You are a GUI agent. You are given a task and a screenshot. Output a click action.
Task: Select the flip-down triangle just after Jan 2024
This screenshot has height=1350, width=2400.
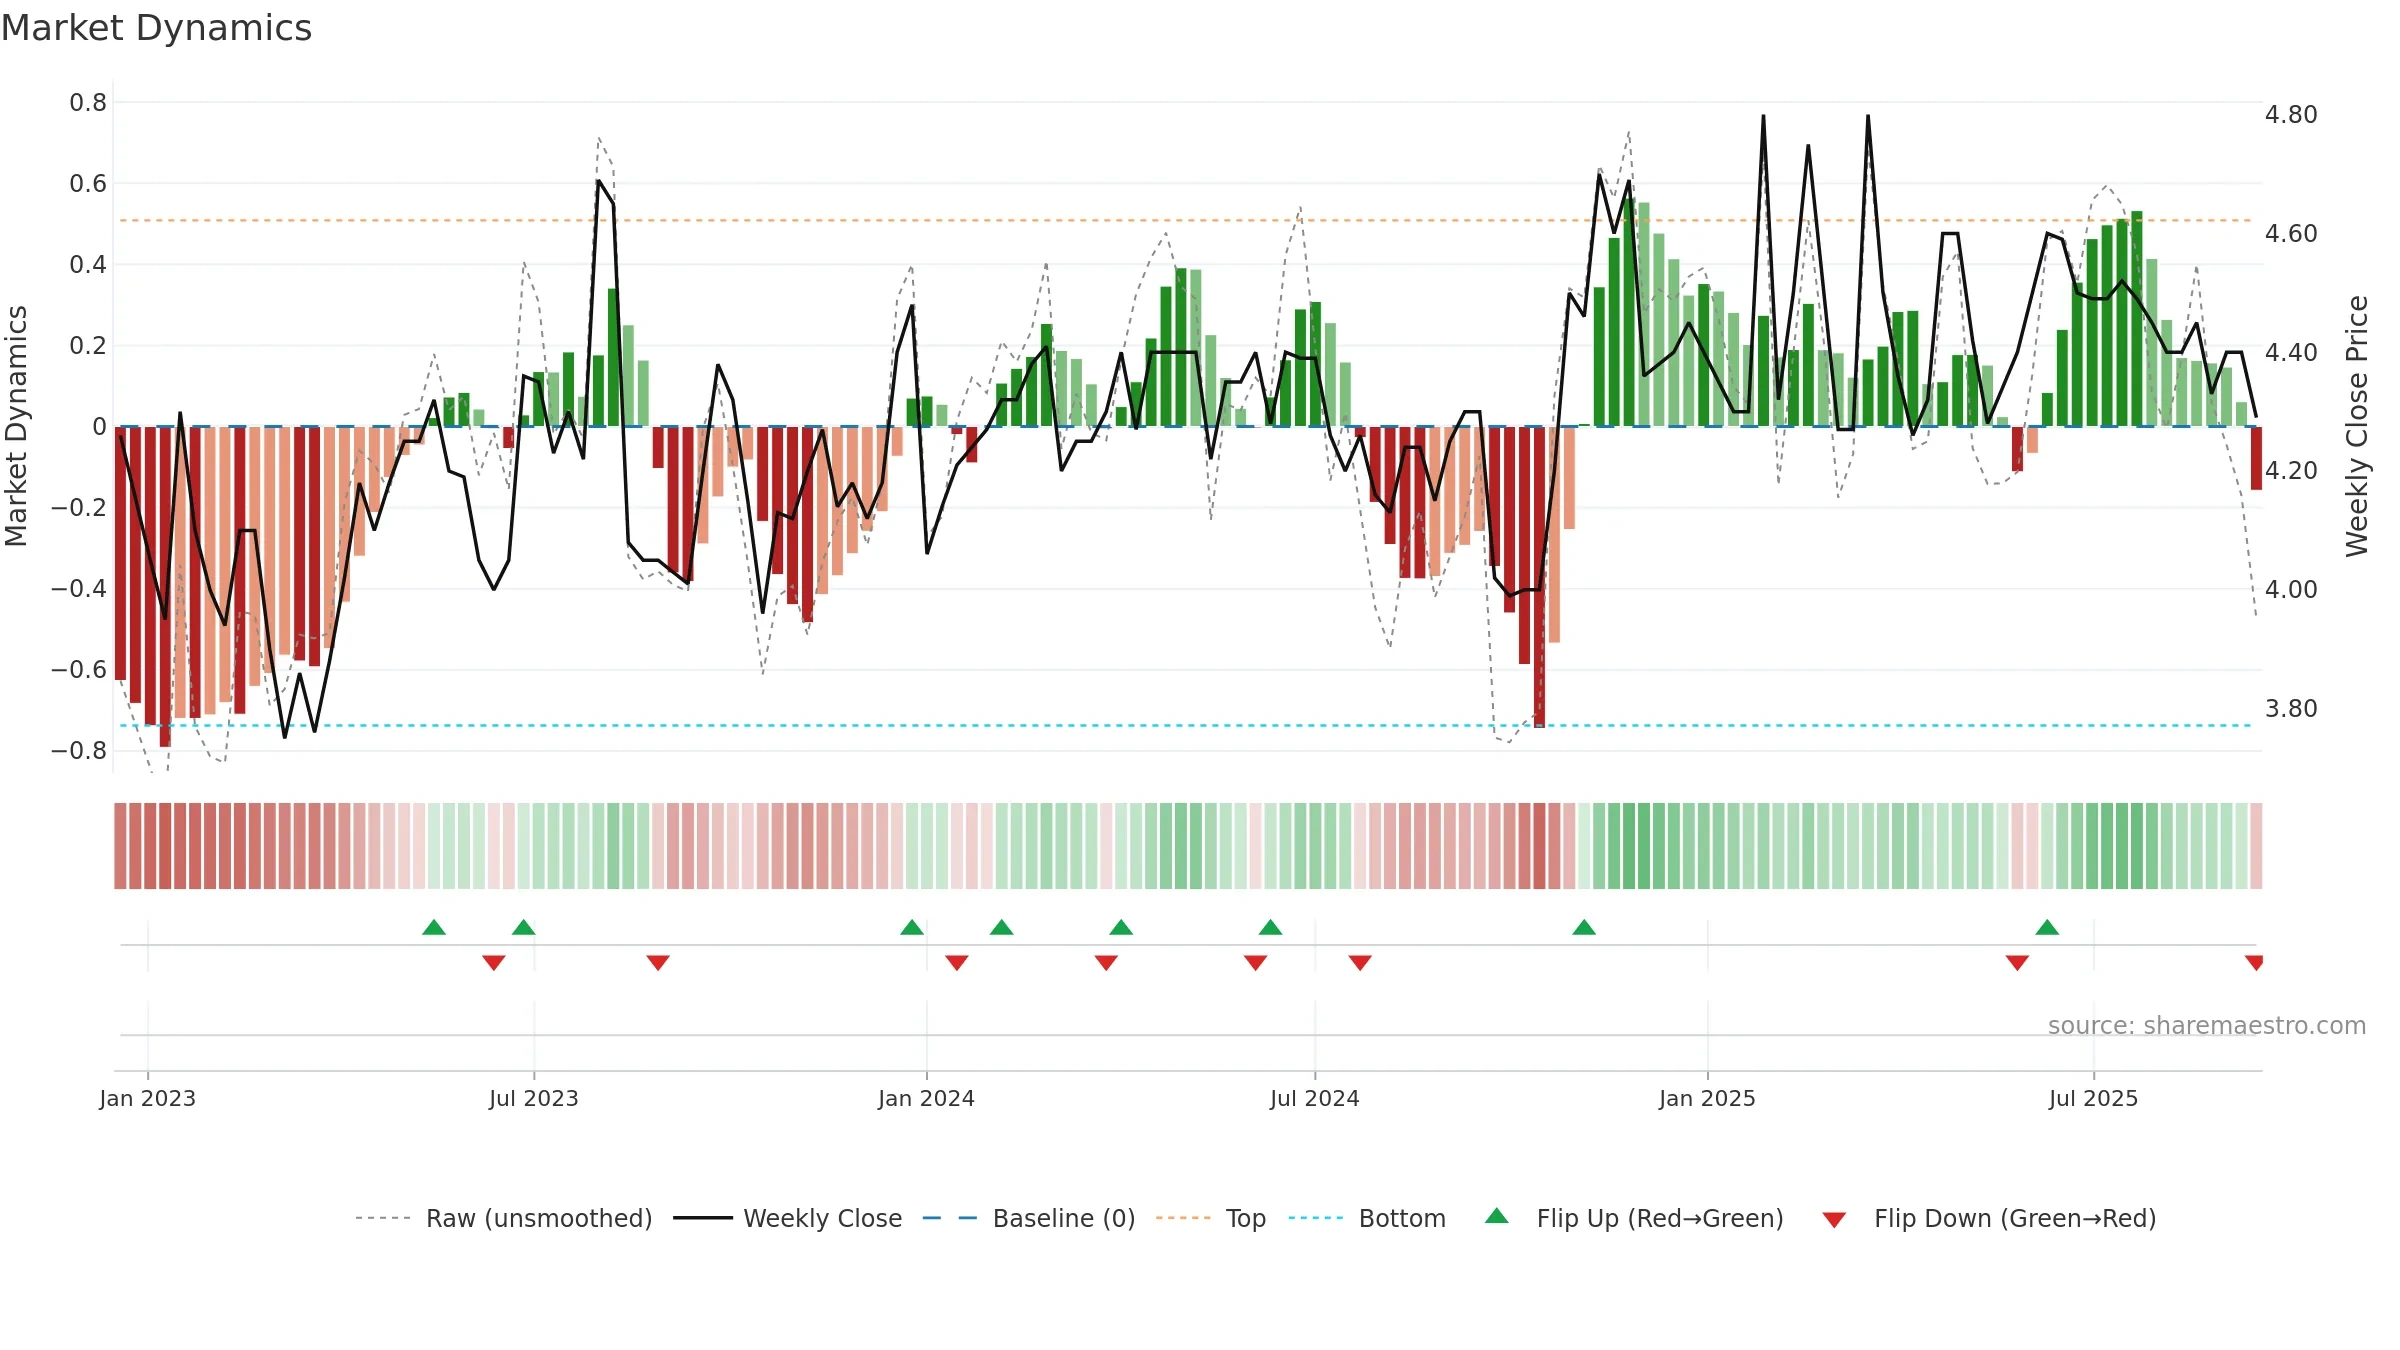[x=957, y=962]
